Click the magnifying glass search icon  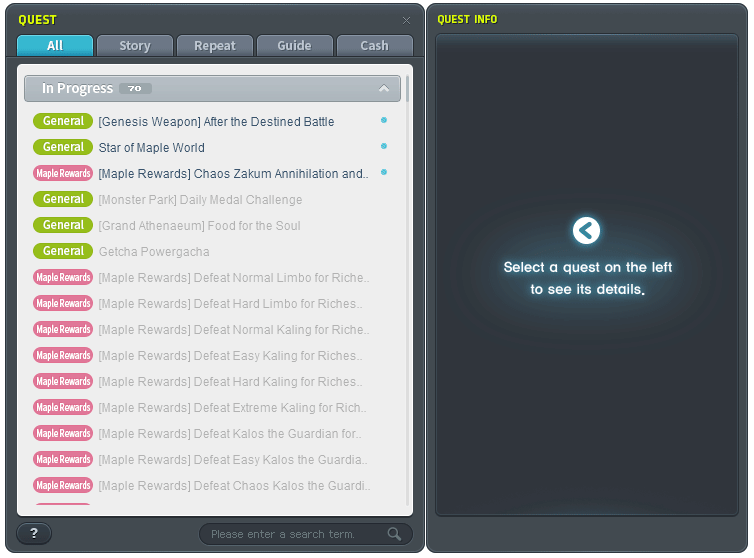pos(394,534)
